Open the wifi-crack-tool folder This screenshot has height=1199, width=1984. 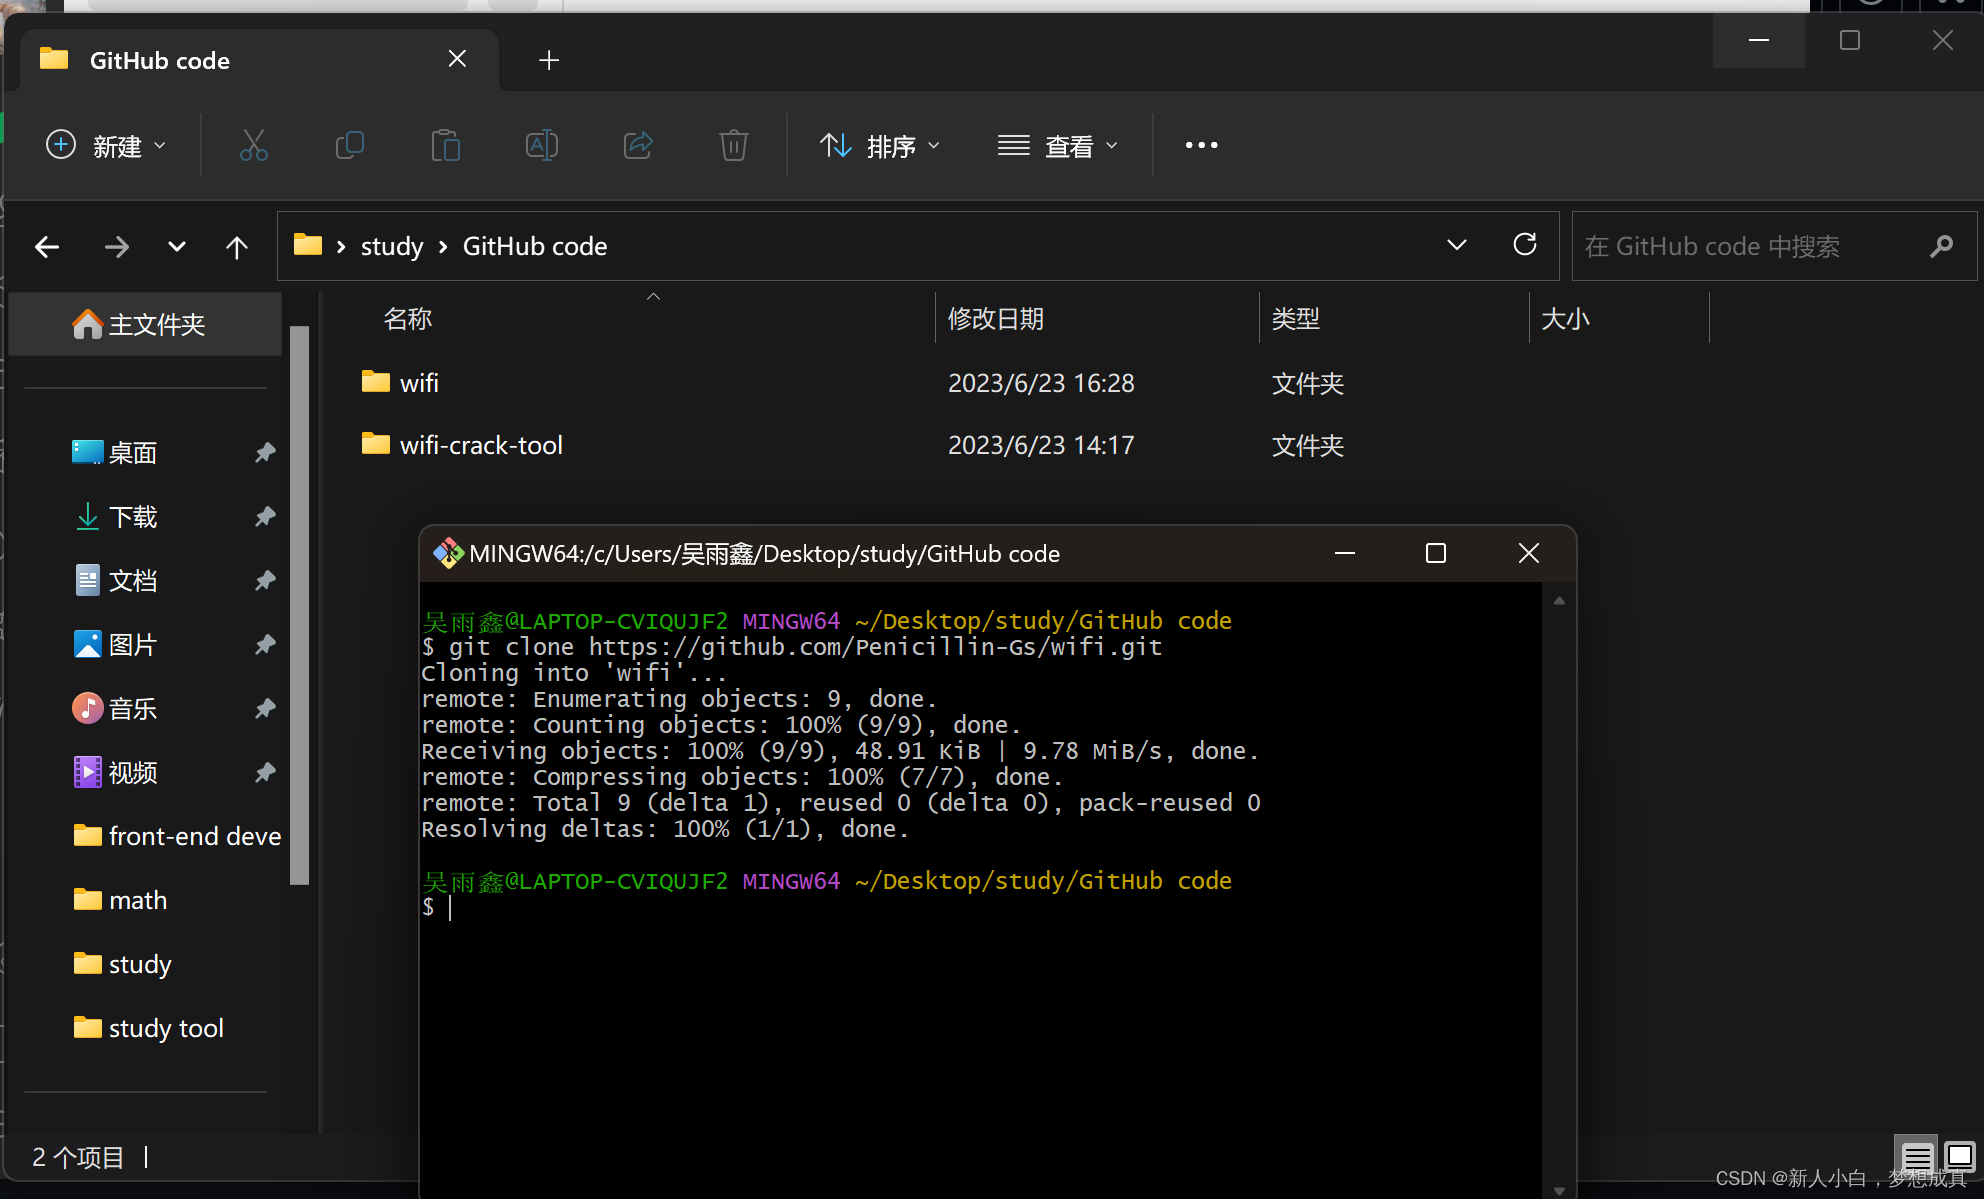480,445
